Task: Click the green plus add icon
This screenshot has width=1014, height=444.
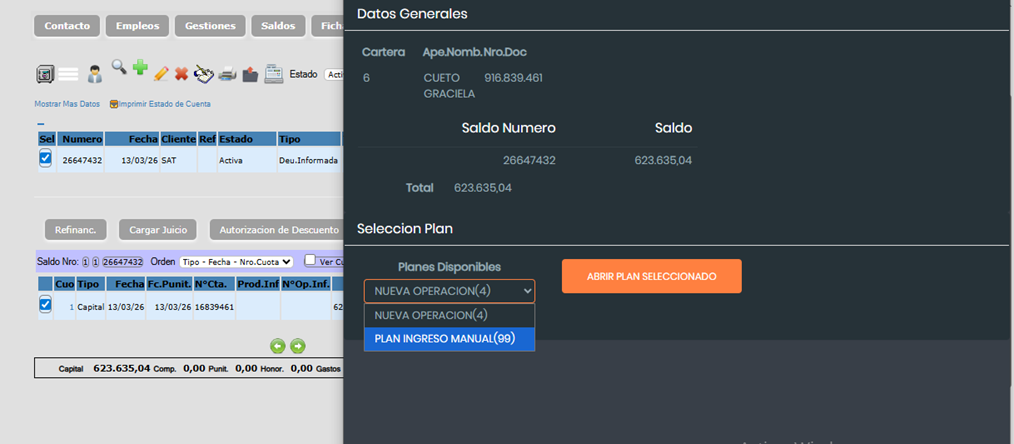Action: tap(140, 67)
